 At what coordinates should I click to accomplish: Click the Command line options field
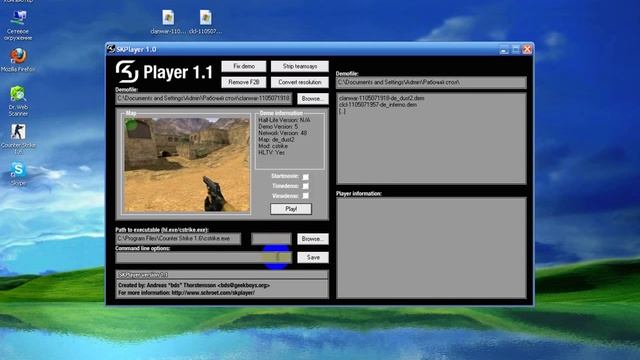[x=204, y=257]
